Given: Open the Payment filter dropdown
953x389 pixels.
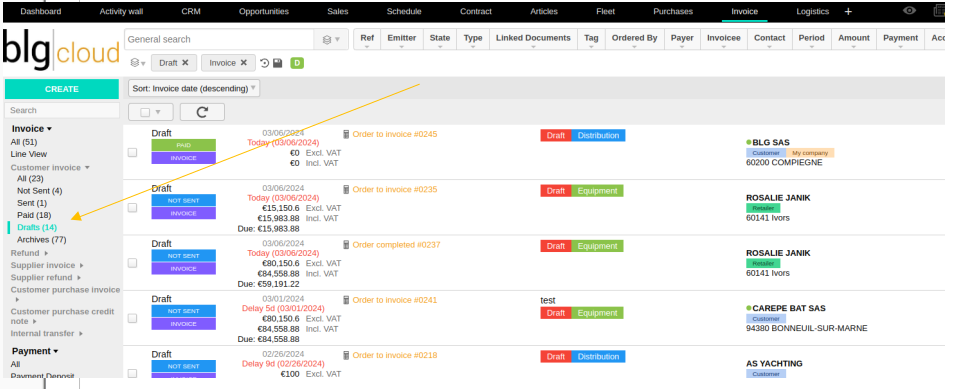Looking at the screenshot, I should pyautogui.click(x=901, y=40).
